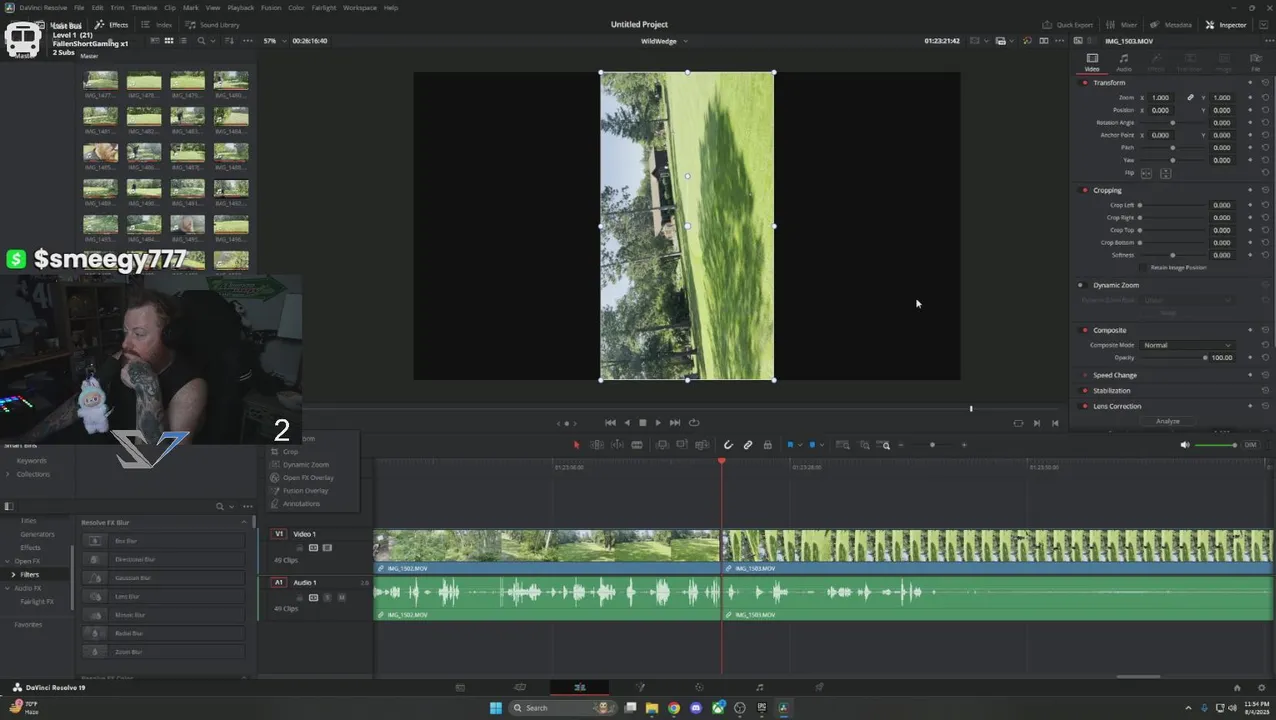Play the timeline in reverse
Image resolution: width=1276 pixels, height=720 pixels.
coord(627,423)
